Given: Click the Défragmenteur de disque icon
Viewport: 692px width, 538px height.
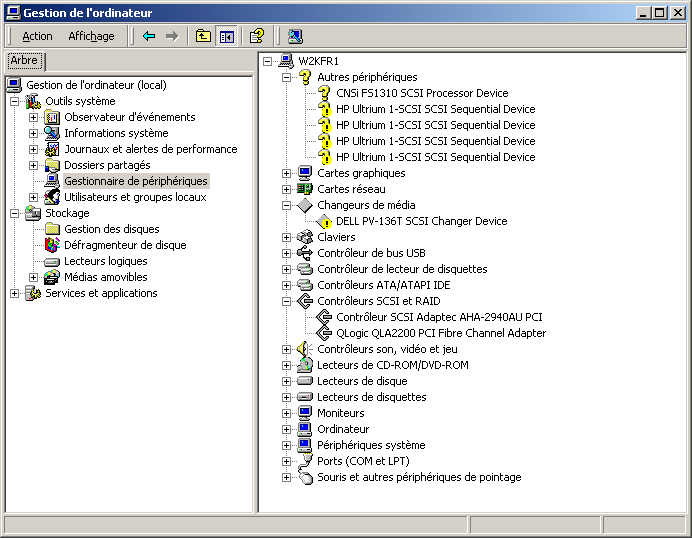Looking at the screenshot, I should pos(53,245).
